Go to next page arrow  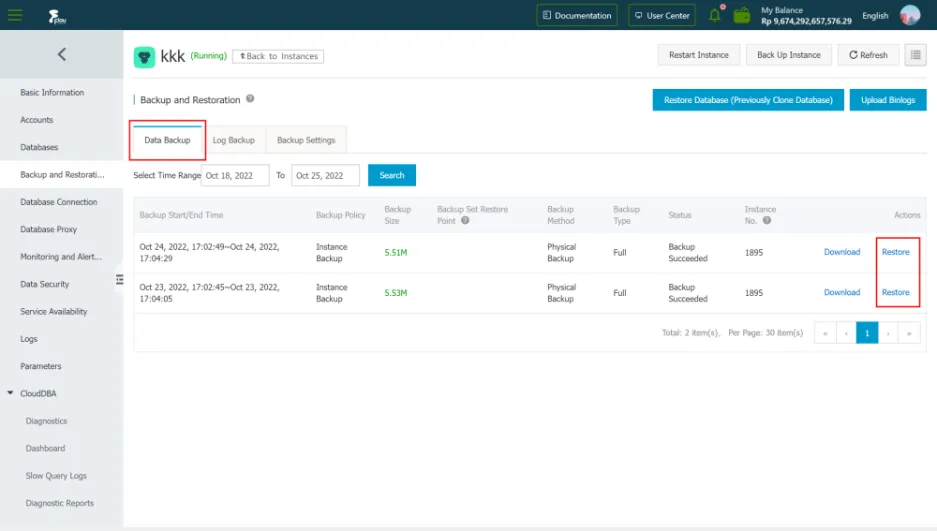[888, 333]
